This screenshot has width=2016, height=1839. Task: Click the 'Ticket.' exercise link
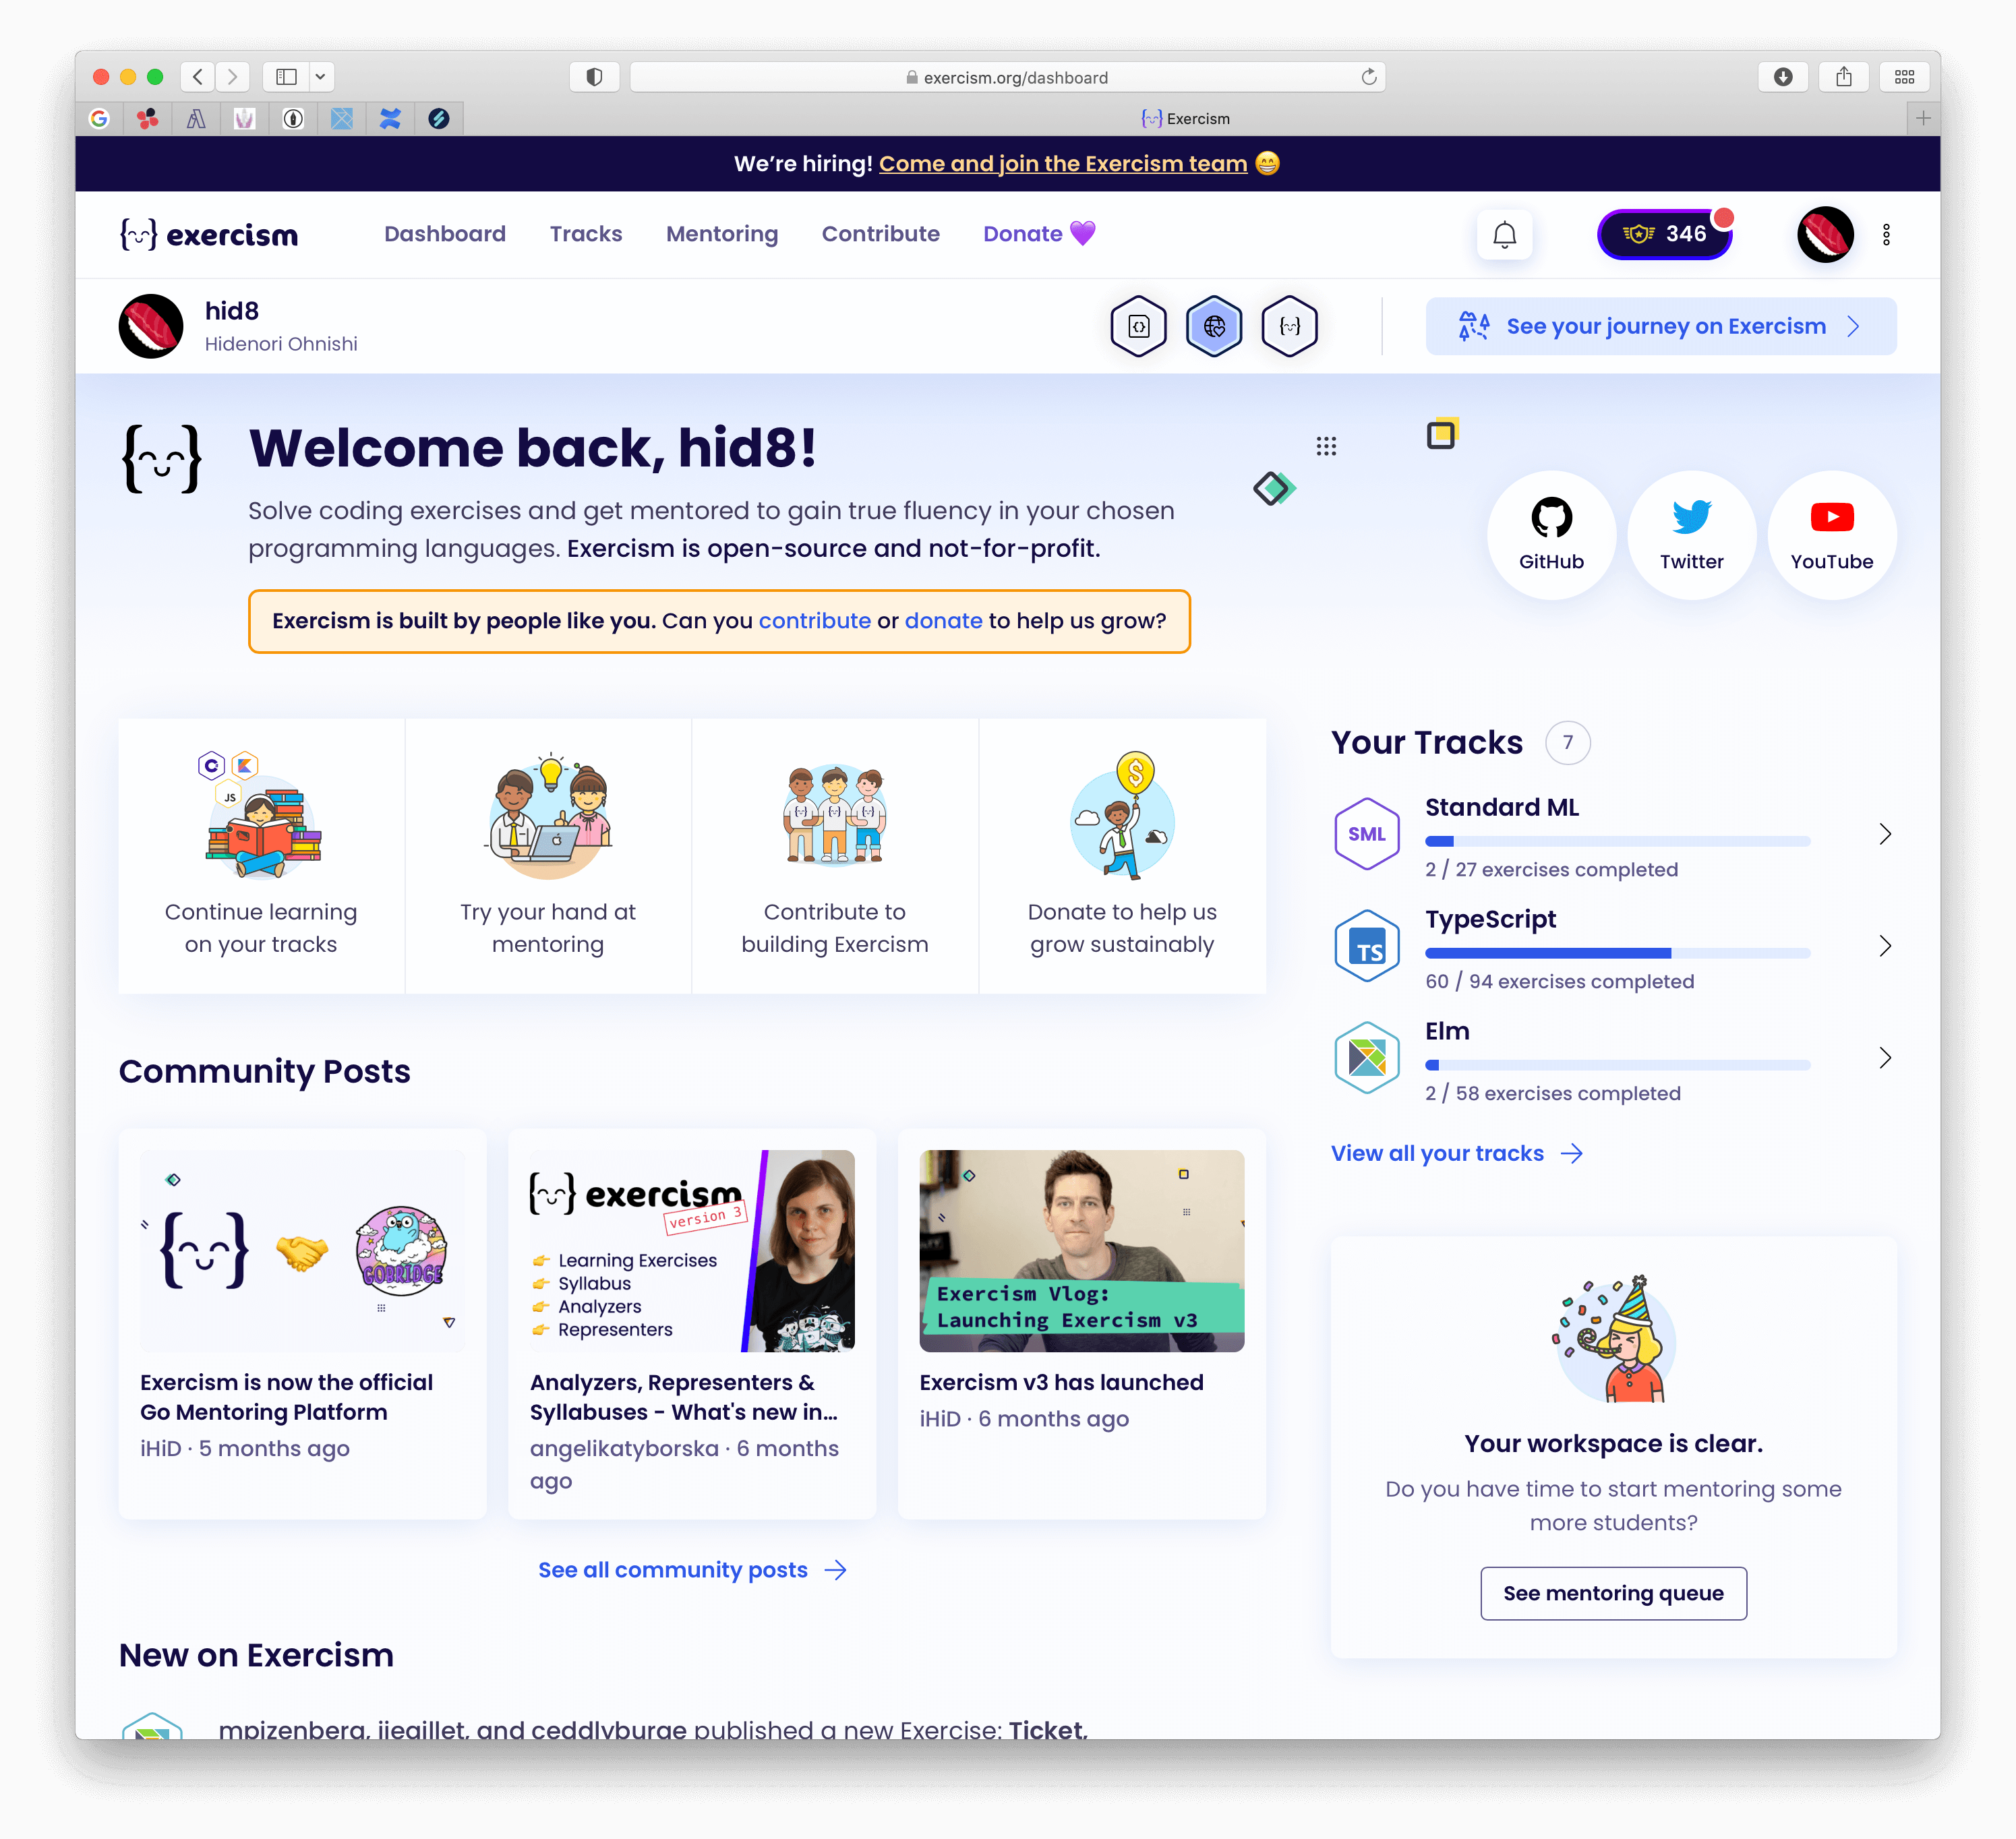point(1048,1729)
